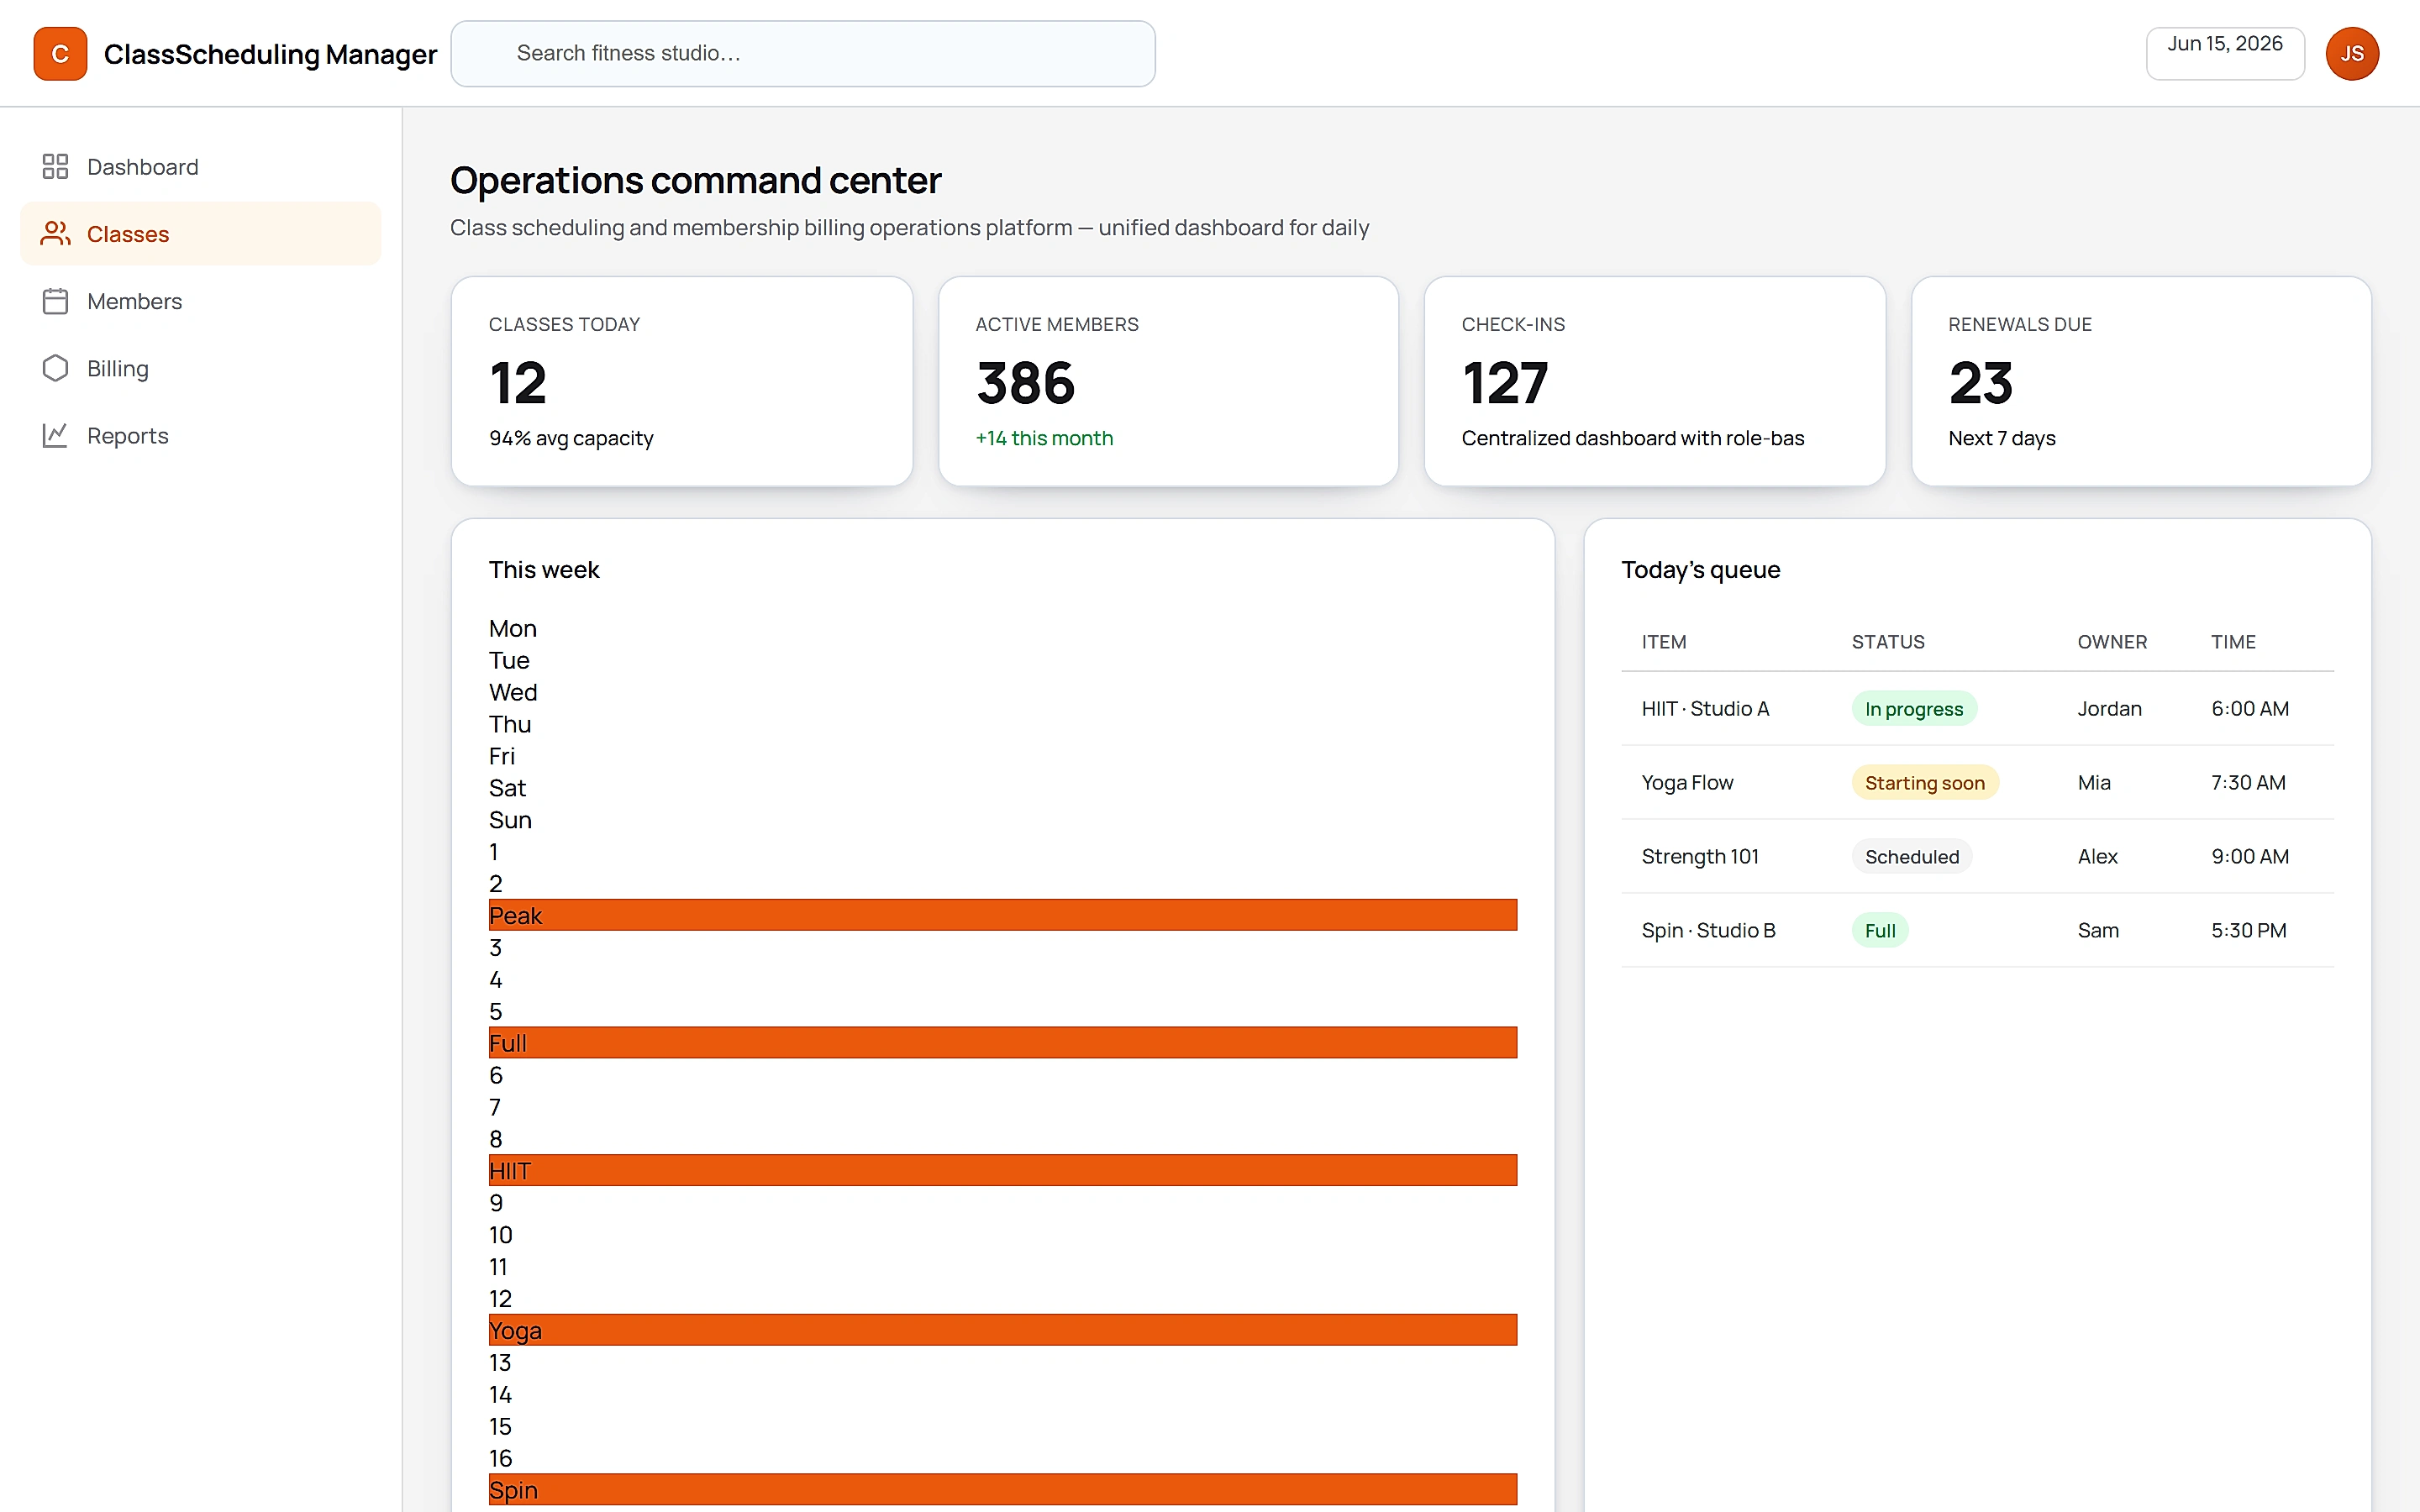
Task: Click the orange ClassScheduling logo icon
Action: (x=60, y=54)
